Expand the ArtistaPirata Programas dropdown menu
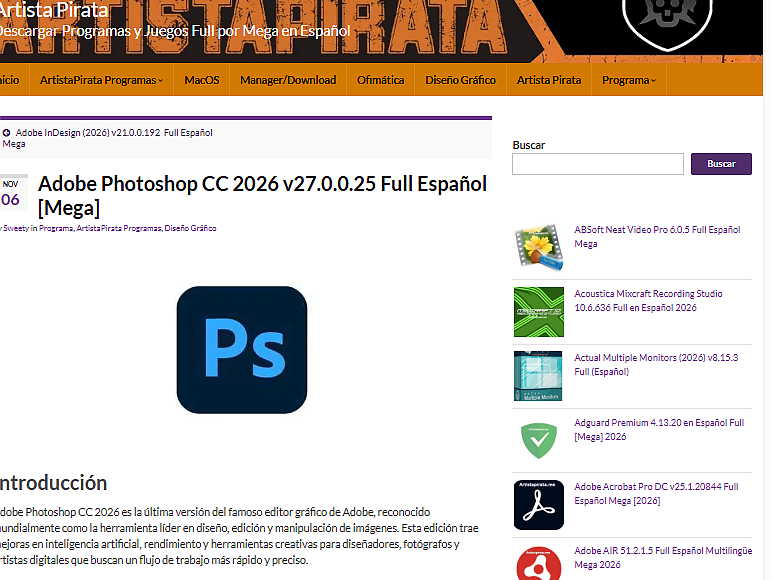This screenshot has width=771, height=580. click(101, 80)
